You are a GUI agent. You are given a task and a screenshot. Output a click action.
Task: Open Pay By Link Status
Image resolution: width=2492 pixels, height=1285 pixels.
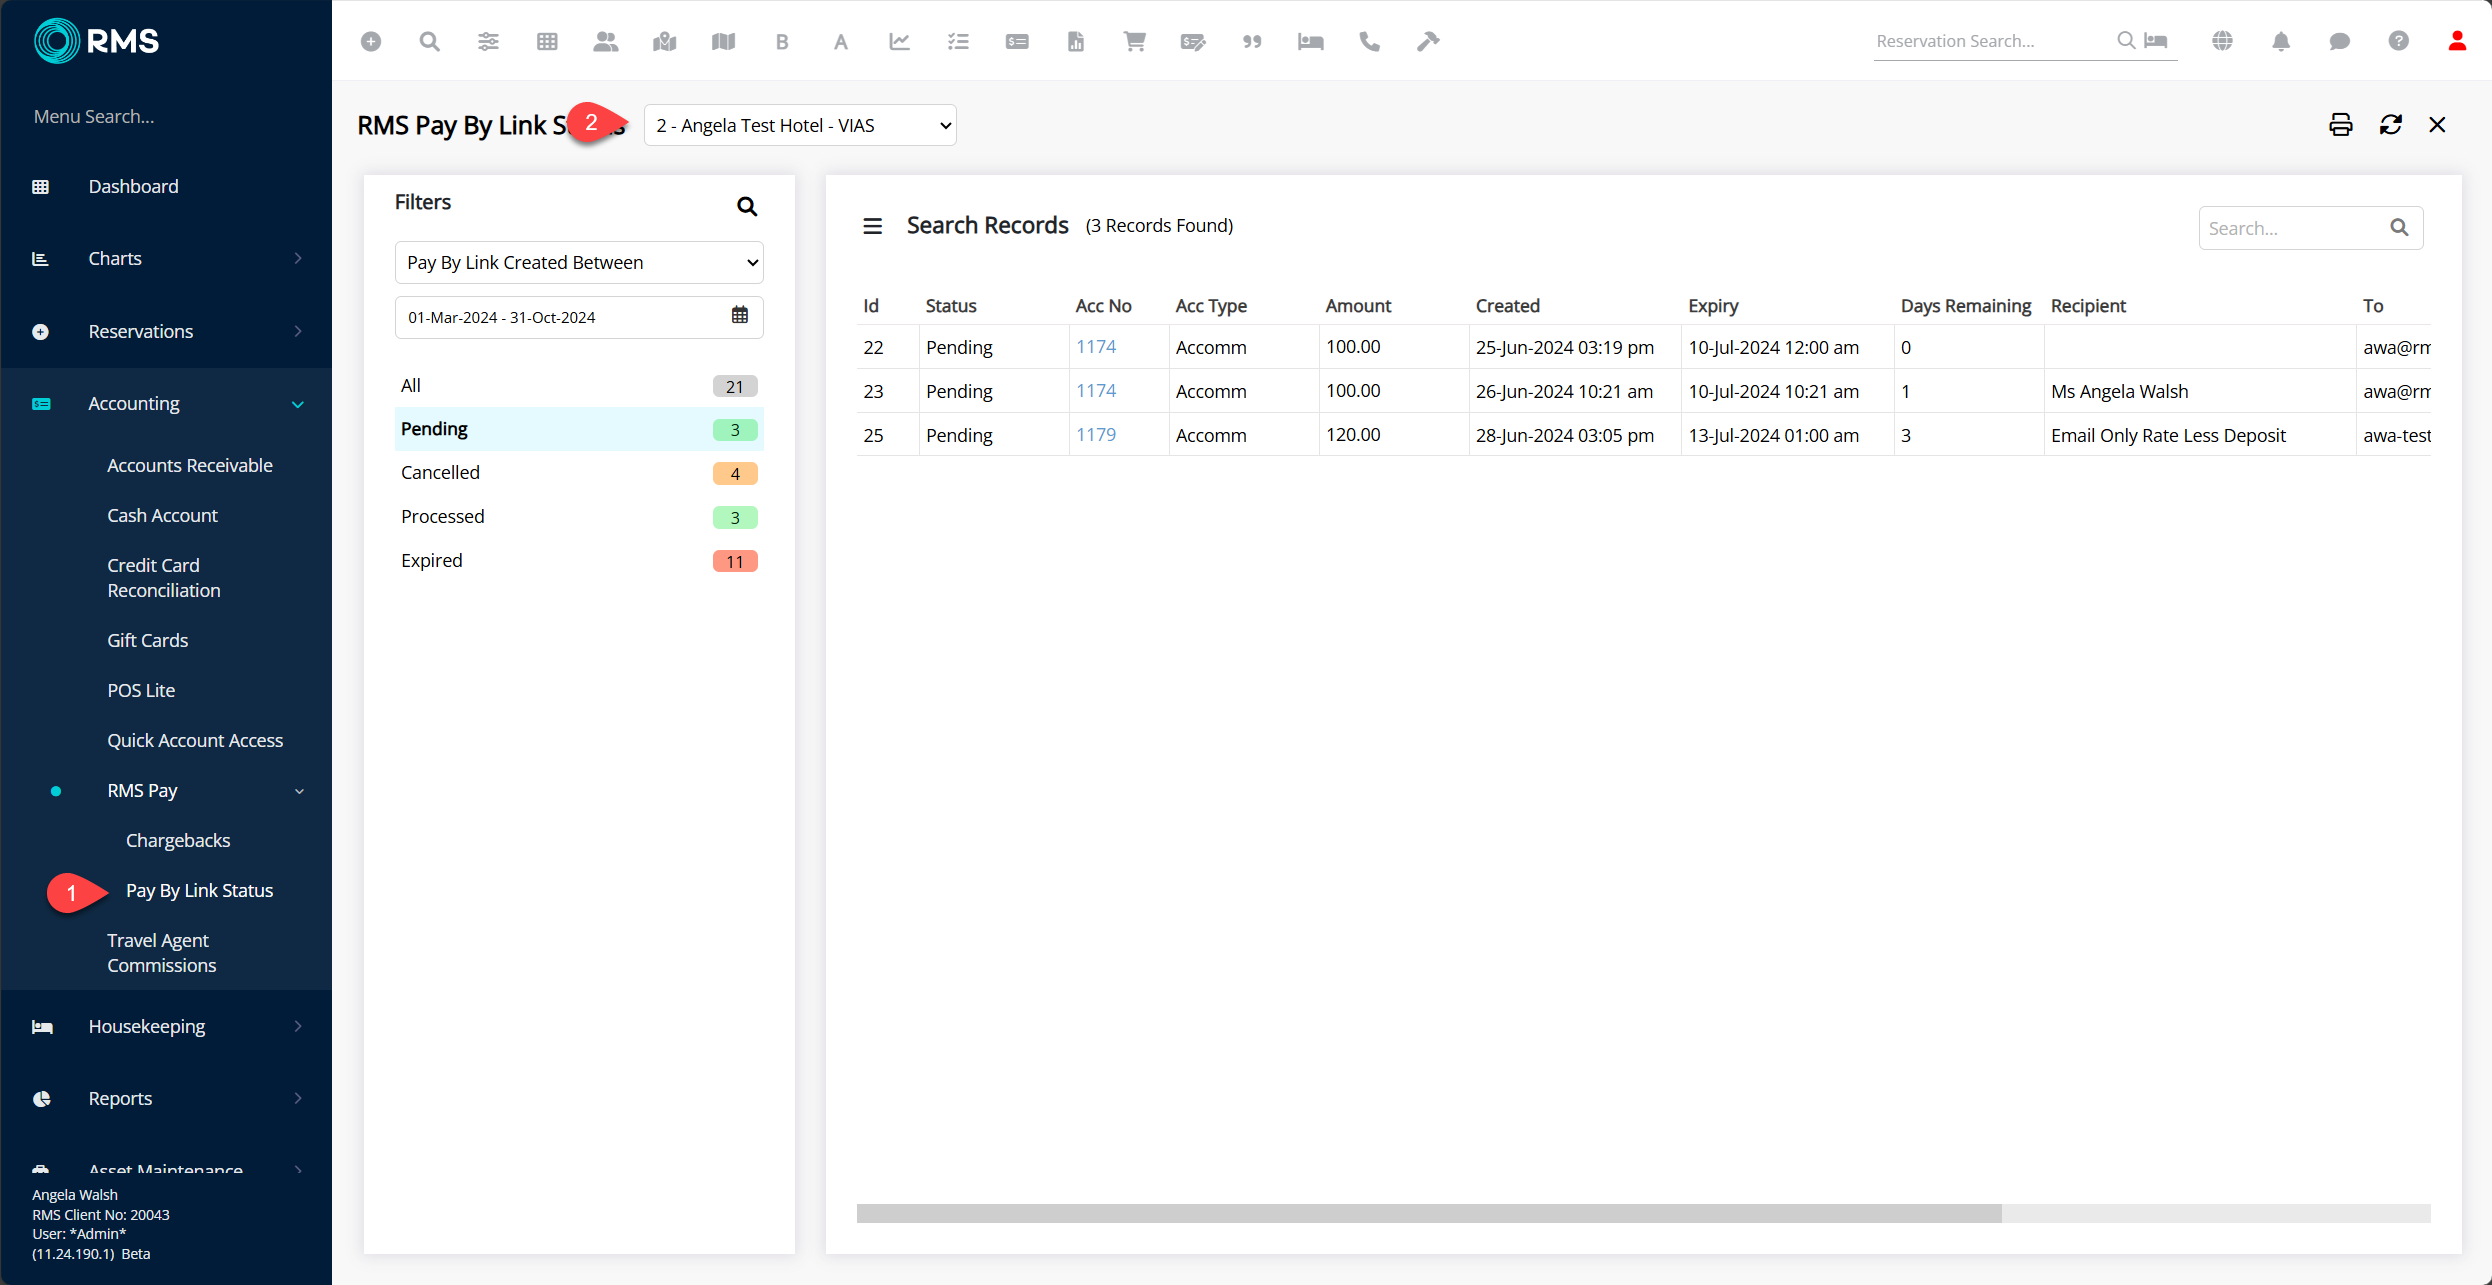tap(199, 890)
